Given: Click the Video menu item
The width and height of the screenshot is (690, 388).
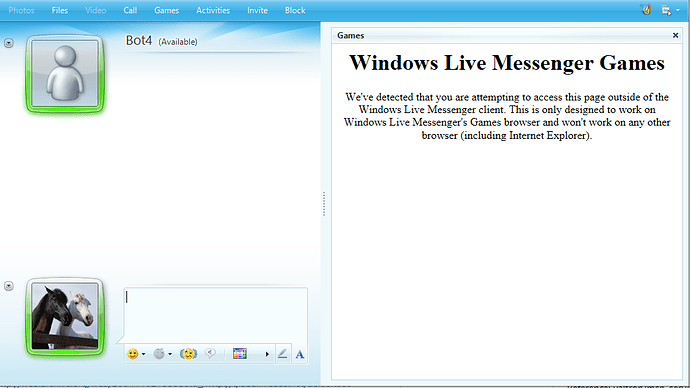Looking at the screenshot, I should [95, 10].
